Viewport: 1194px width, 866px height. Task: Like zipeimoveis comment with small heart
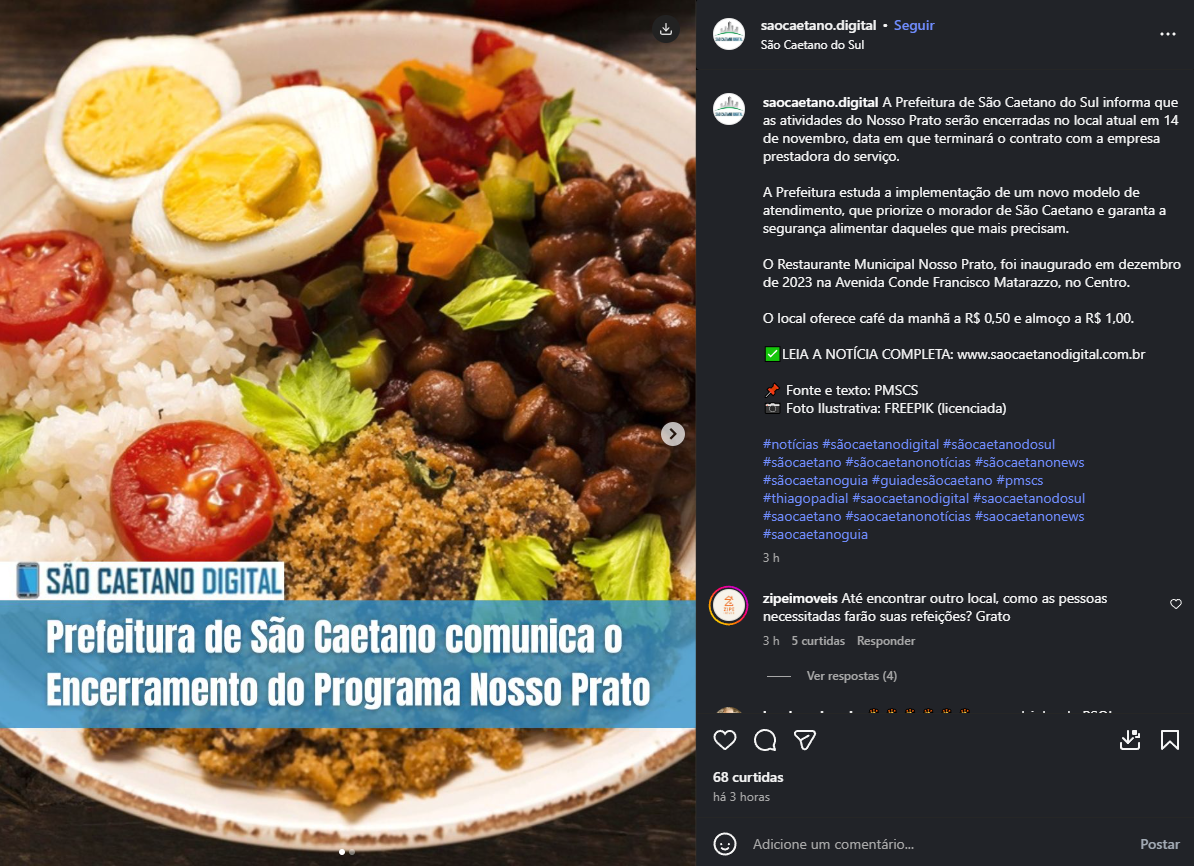(1176, 604)
